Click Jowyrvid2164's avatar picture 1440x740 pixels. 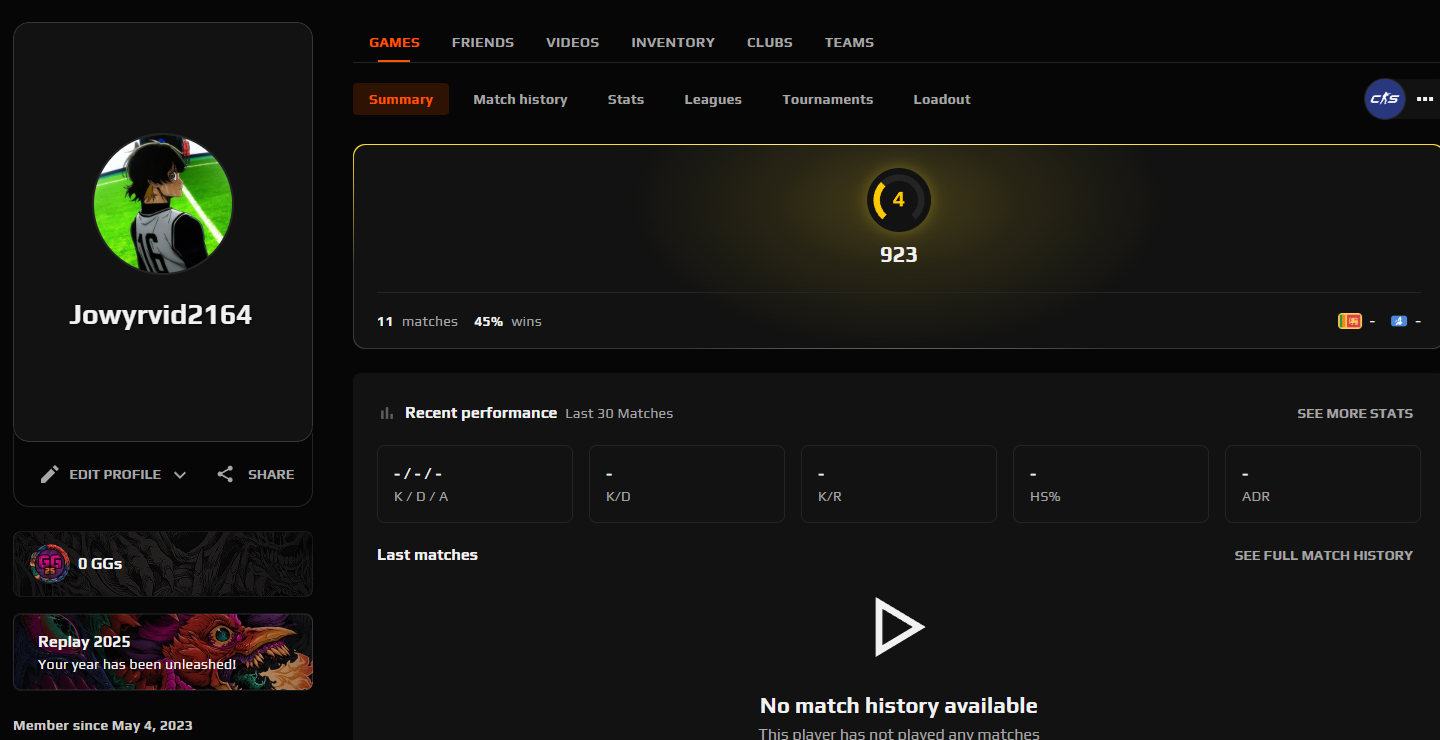(162, 203)
